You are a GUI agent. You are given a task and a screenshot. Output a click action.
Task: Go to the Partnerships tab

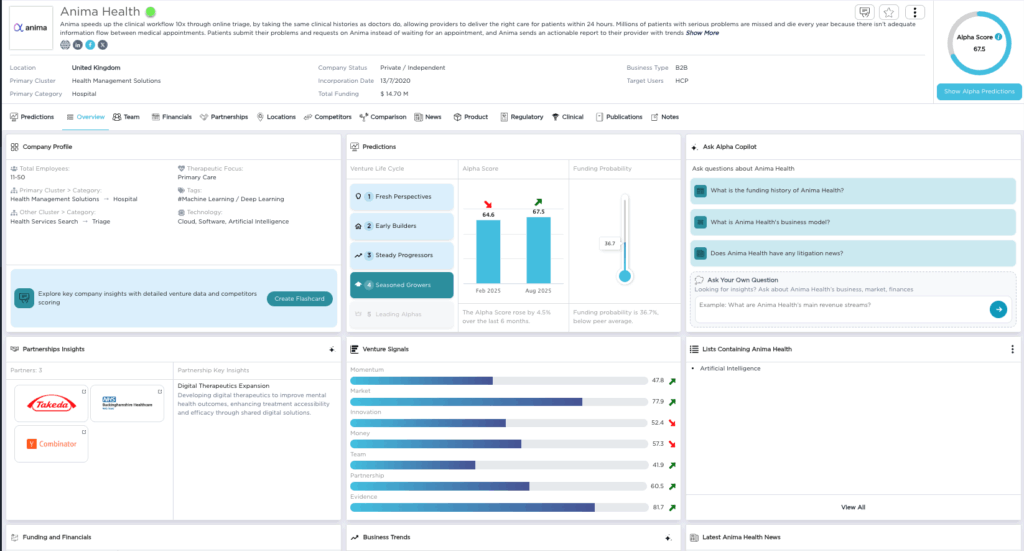[224, 117]
